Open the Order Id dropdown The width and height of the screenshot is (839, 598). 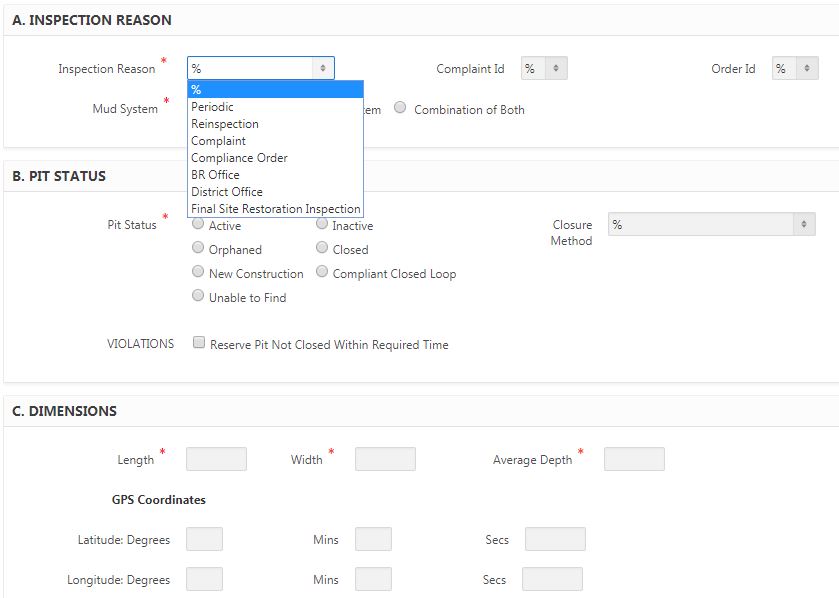pyautogui.click(x=794, y=69)
